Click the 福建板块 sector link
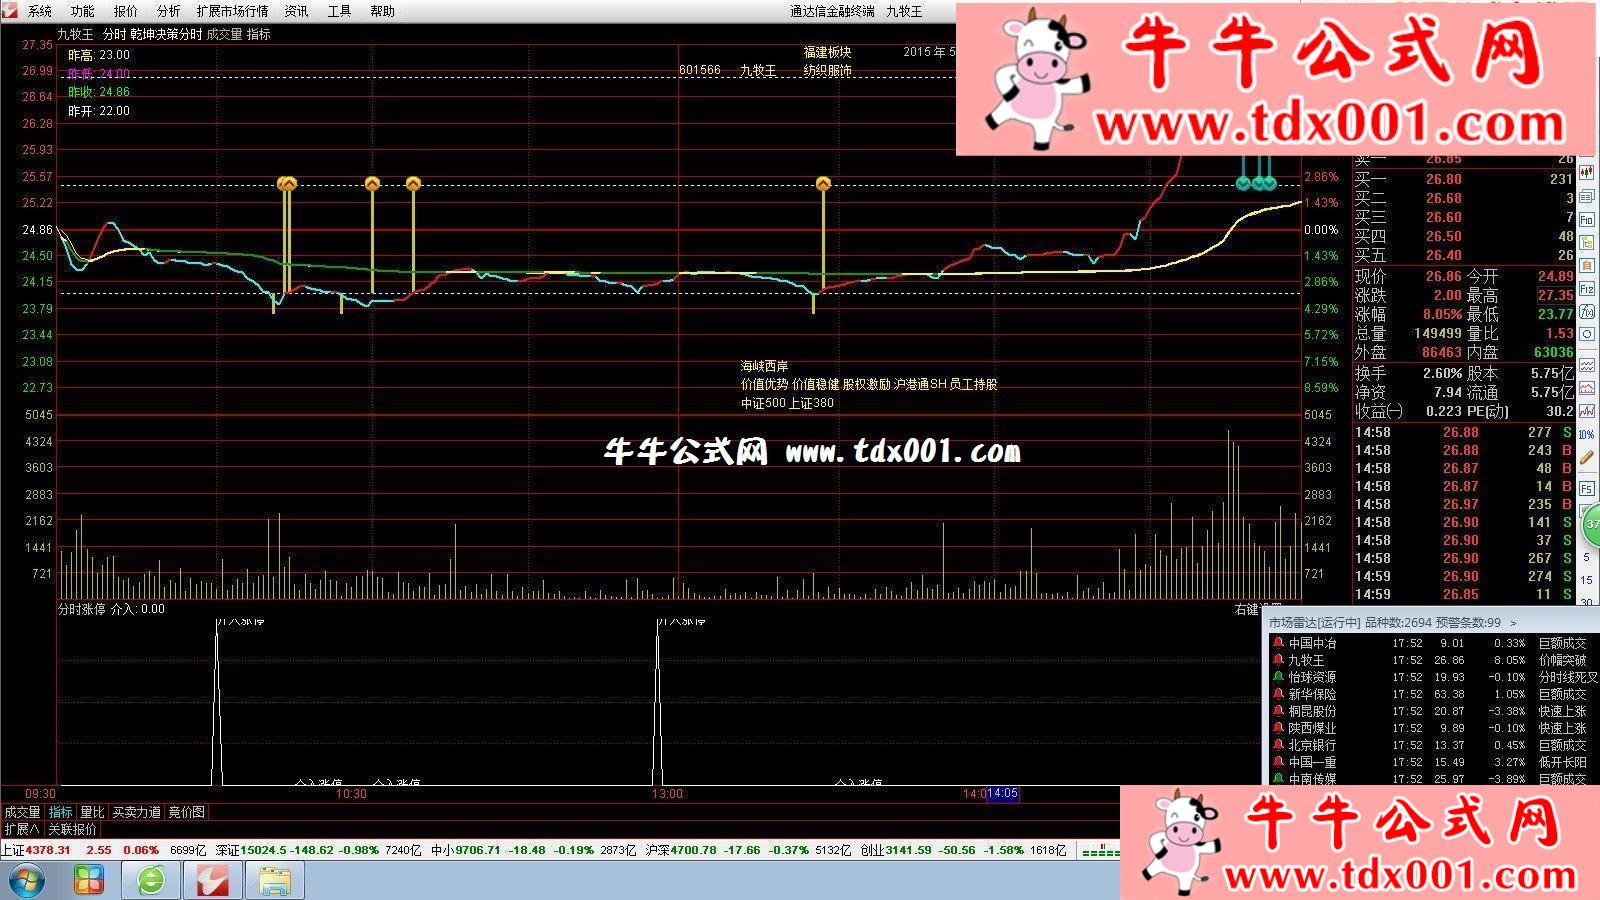The width and height of the screenshot is (1600, 900). (828, 52)
